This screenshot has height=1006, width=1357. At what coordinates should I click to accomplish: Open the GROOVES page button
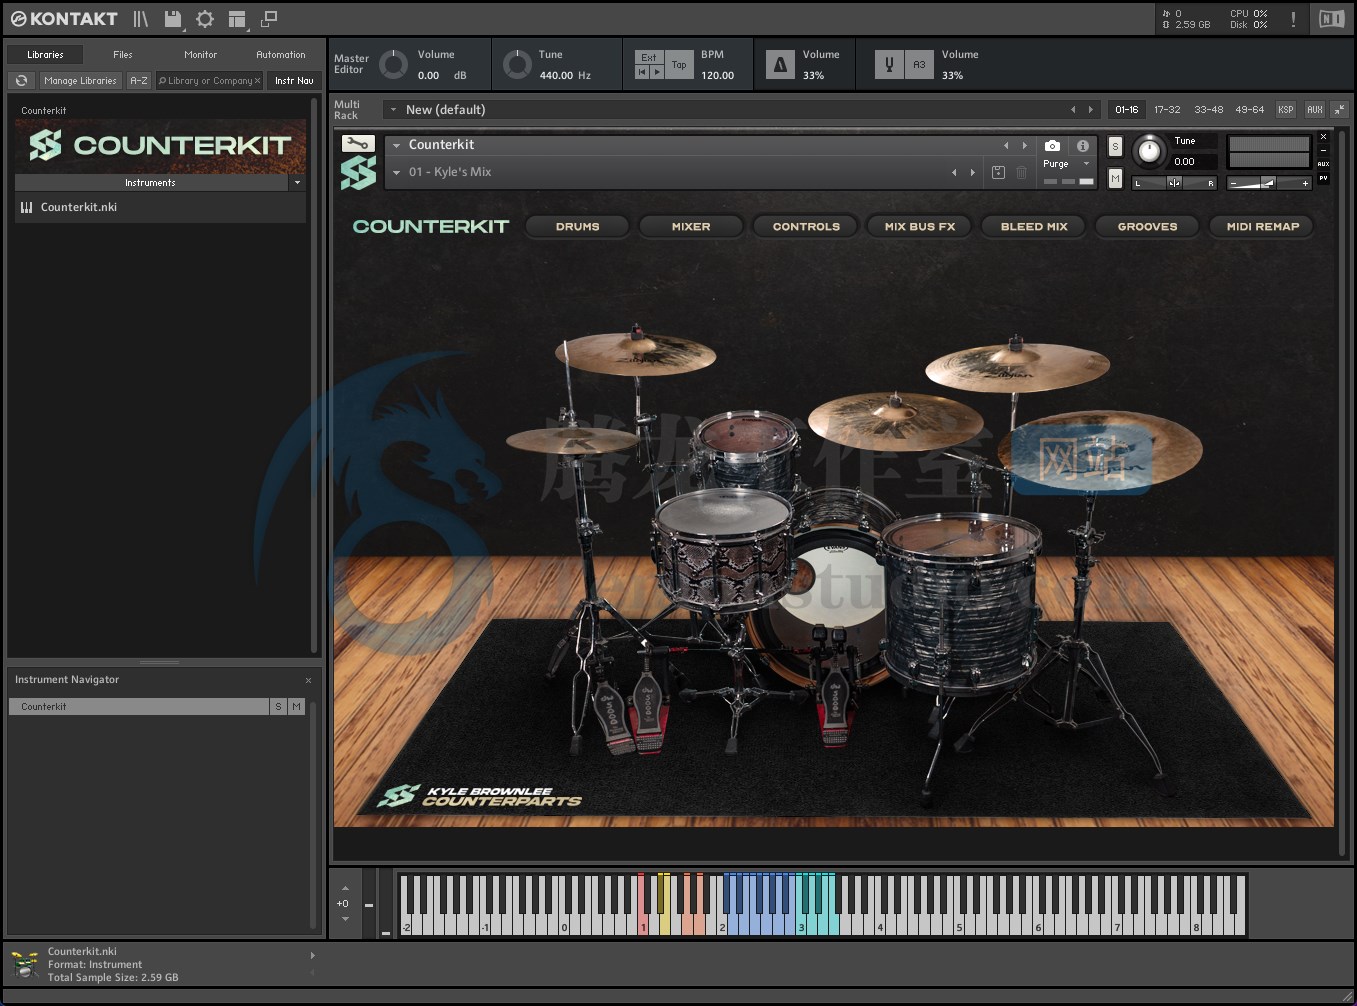point(1147,227)
